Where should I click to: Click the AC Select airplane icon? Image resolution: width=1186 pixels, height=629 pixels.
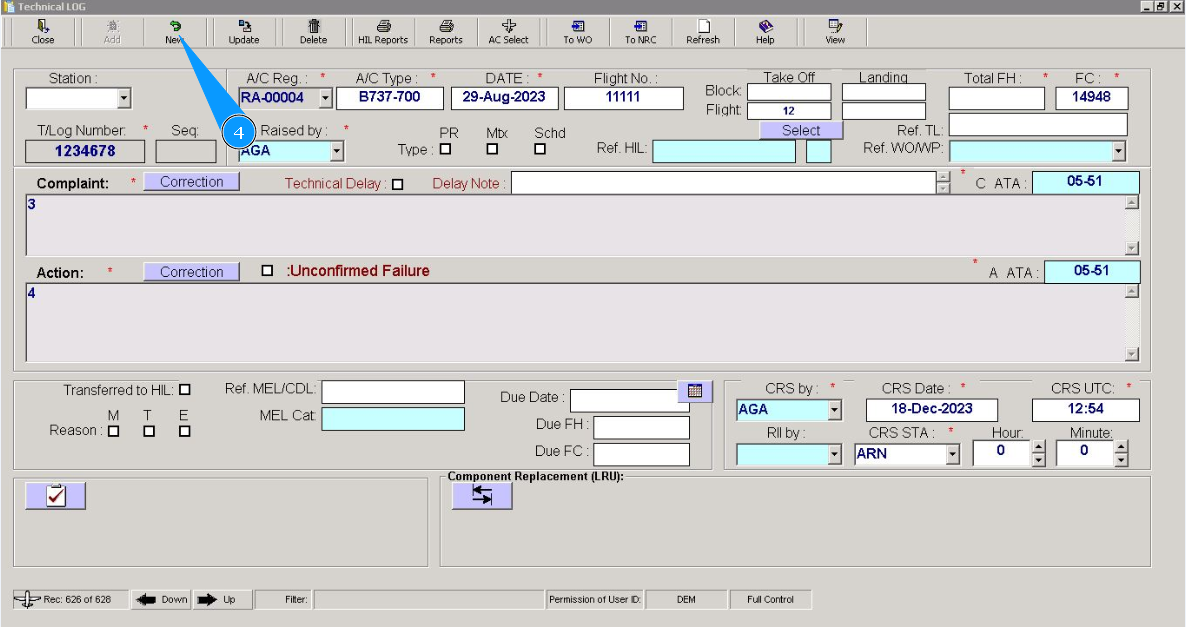coord(508,33)
